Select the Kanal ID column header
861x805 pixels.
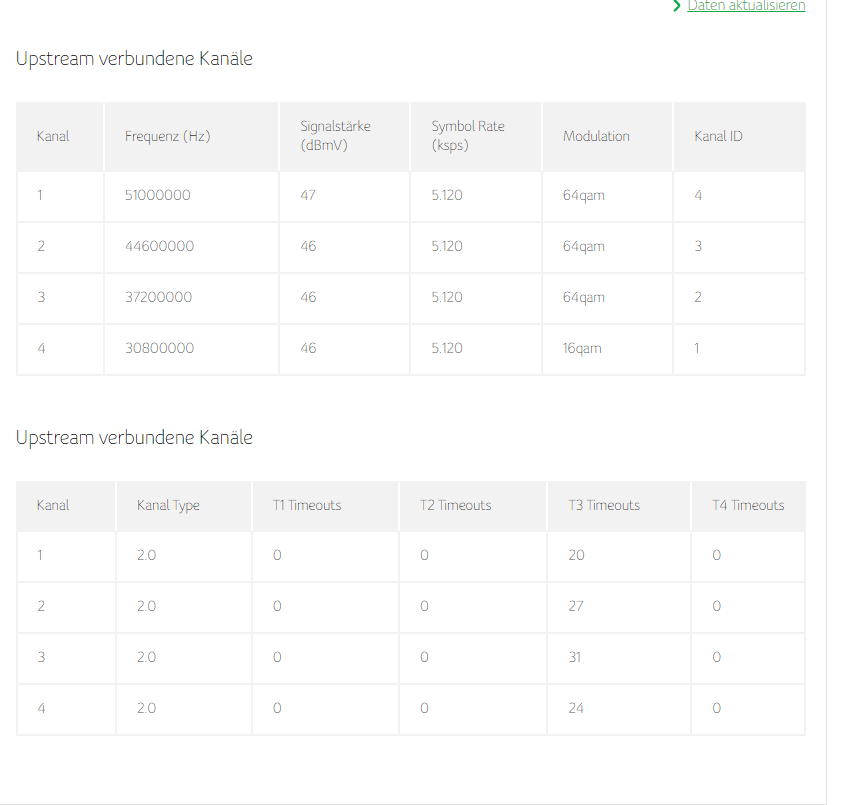click(718, 136)
